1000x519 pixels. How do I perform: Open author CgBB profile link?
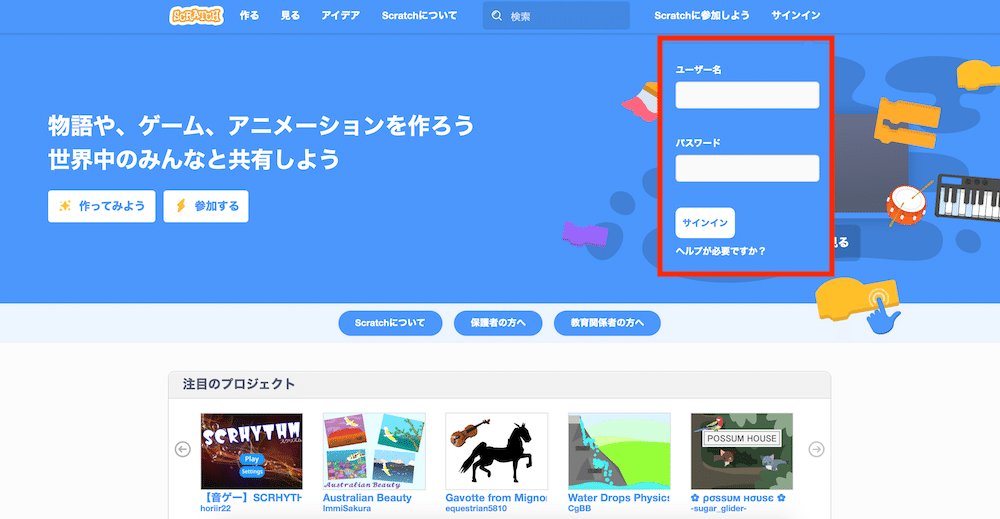point(579,509)
